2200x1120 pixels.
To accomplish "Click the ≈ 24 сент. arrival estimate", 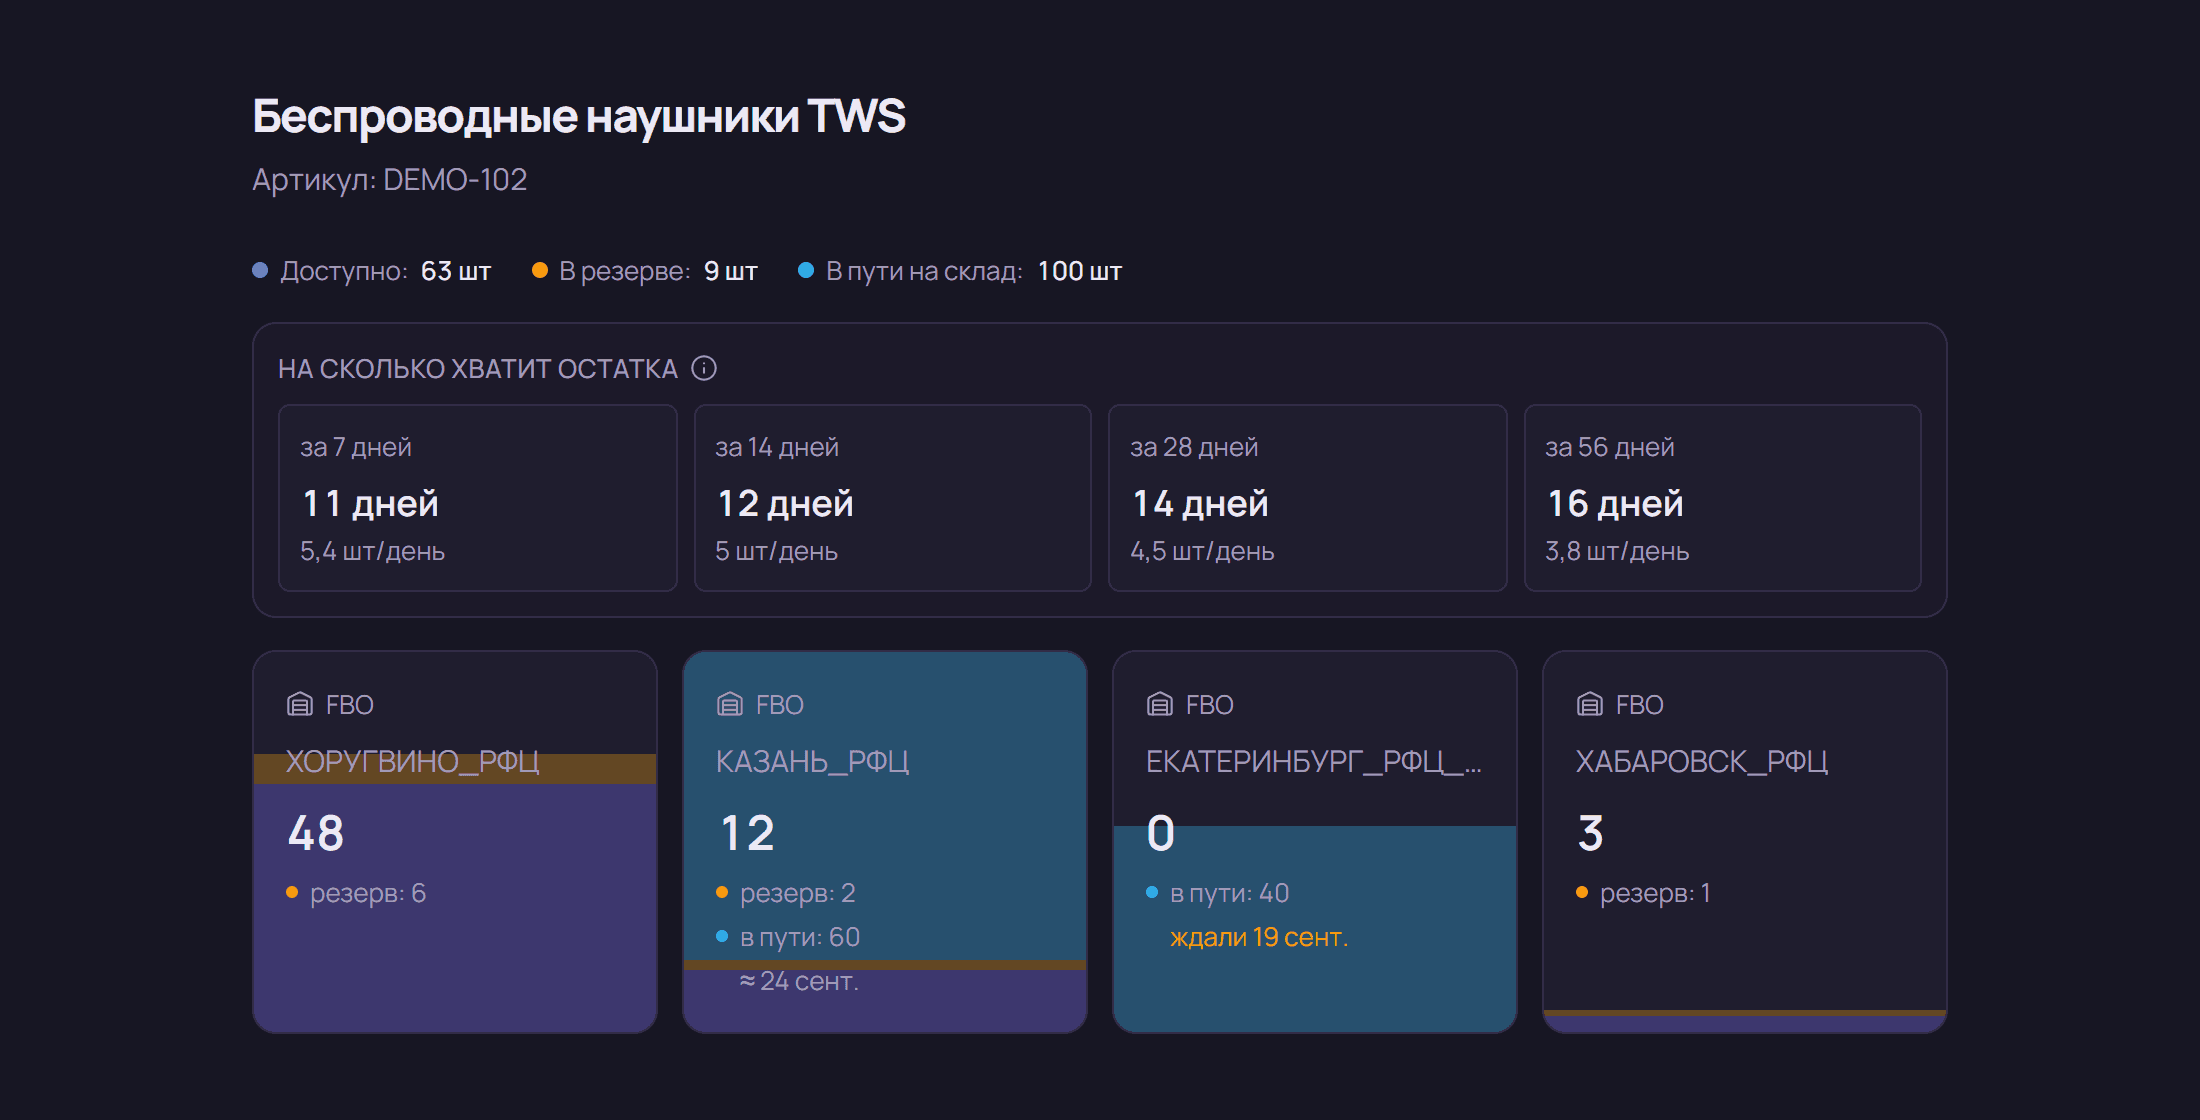I will point(799,981).
